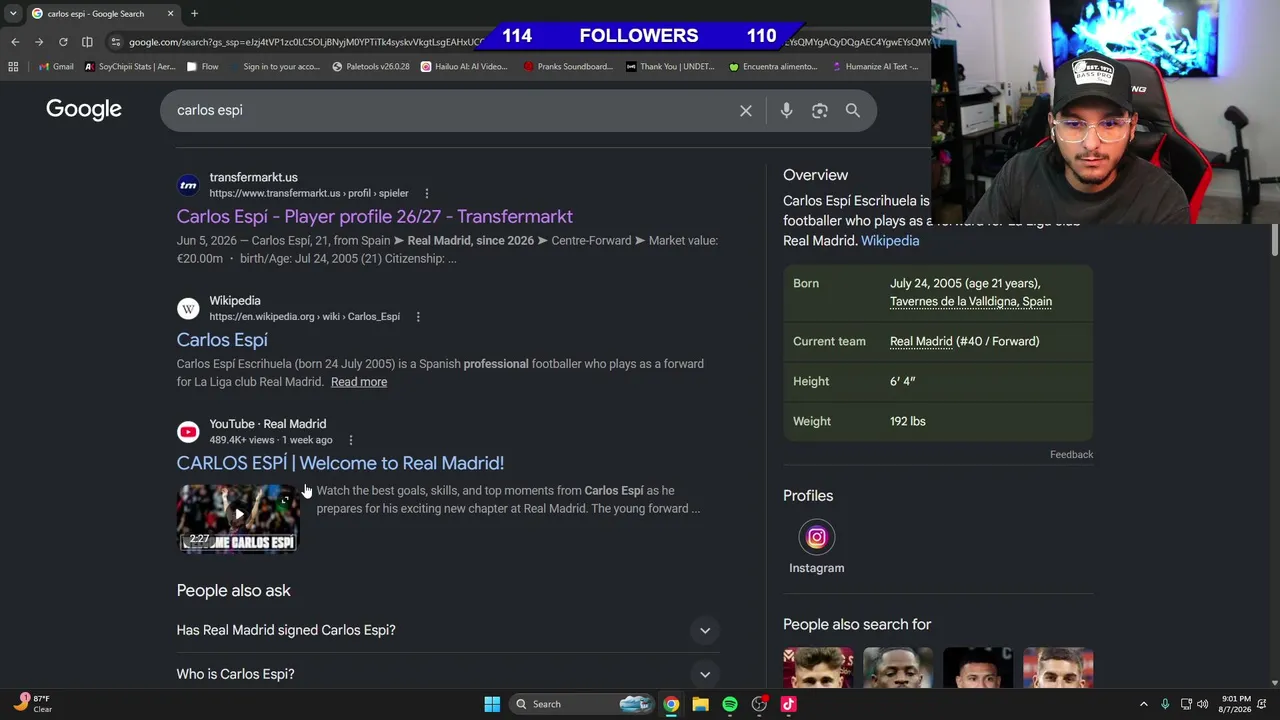Play the Carlos Espí video thumbnail
The width and height of the screenshot is (1280, 720).
tap(238, 518)
